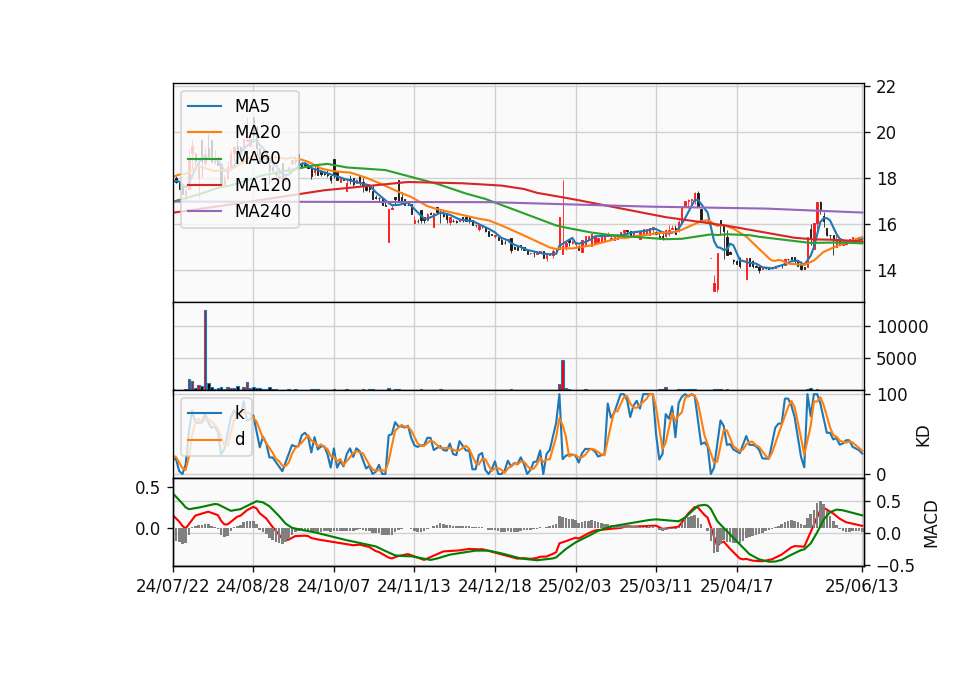The height and width of the screenshot is (690, 960).
Task: Click the 25/02/03 date axis label
Action: 575,586
